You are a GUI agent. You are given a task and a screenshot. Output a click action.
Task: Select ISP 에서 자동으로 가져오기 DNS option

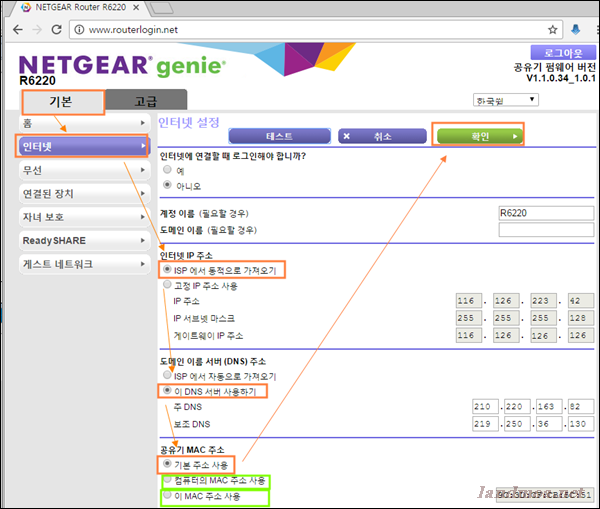point(167,375)
